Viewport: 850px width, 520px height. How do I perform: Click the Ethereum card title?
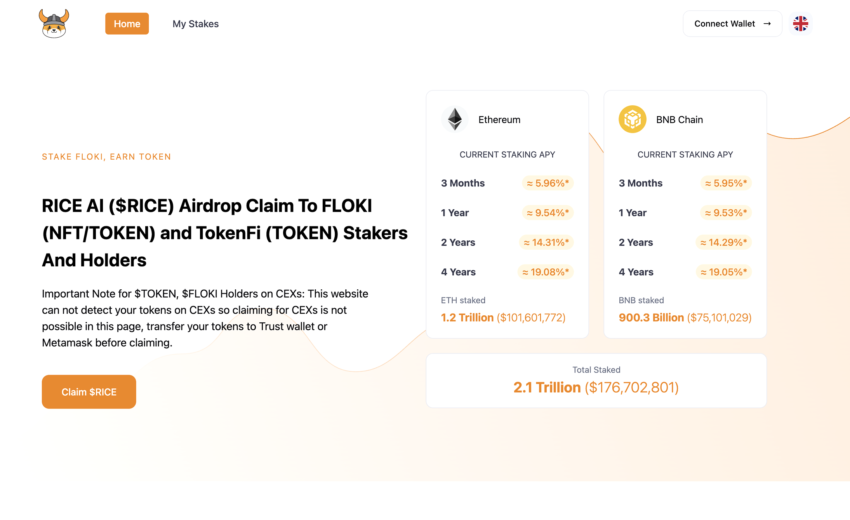pos(499,120)
